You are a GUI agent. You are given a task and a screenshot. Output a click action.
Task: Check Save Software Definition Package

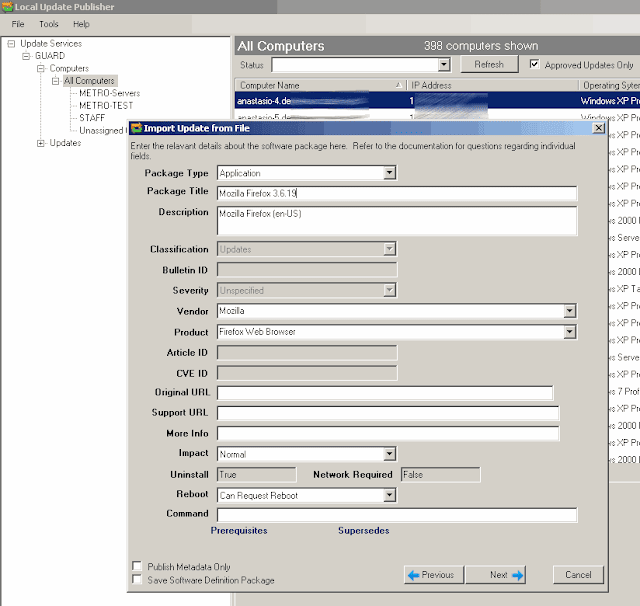click(137, 579)
